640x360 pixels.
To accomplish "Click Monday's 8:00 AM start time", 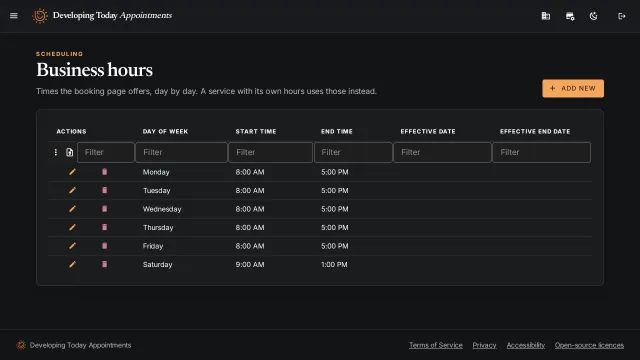I will pos(250,172).
